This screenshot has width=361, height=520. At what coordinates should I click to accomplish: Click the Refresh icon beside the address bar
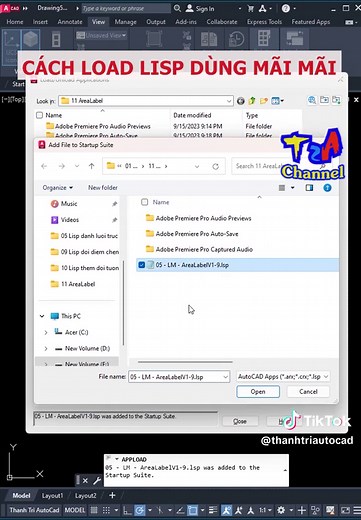pos(216,166)
